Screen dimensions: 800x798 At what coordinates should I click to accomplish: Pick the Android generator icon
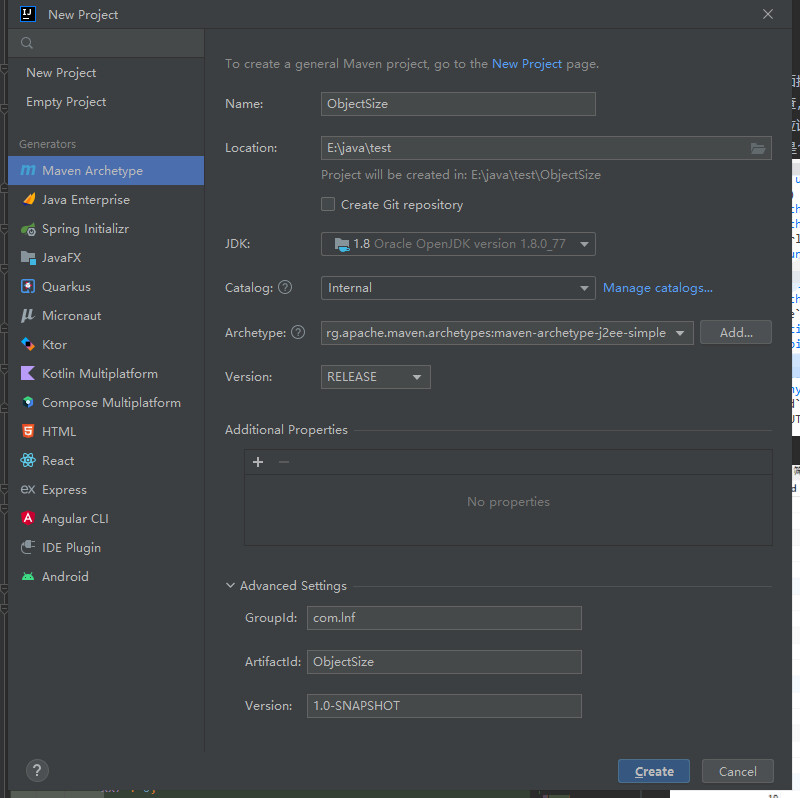(x=28, y=577)
